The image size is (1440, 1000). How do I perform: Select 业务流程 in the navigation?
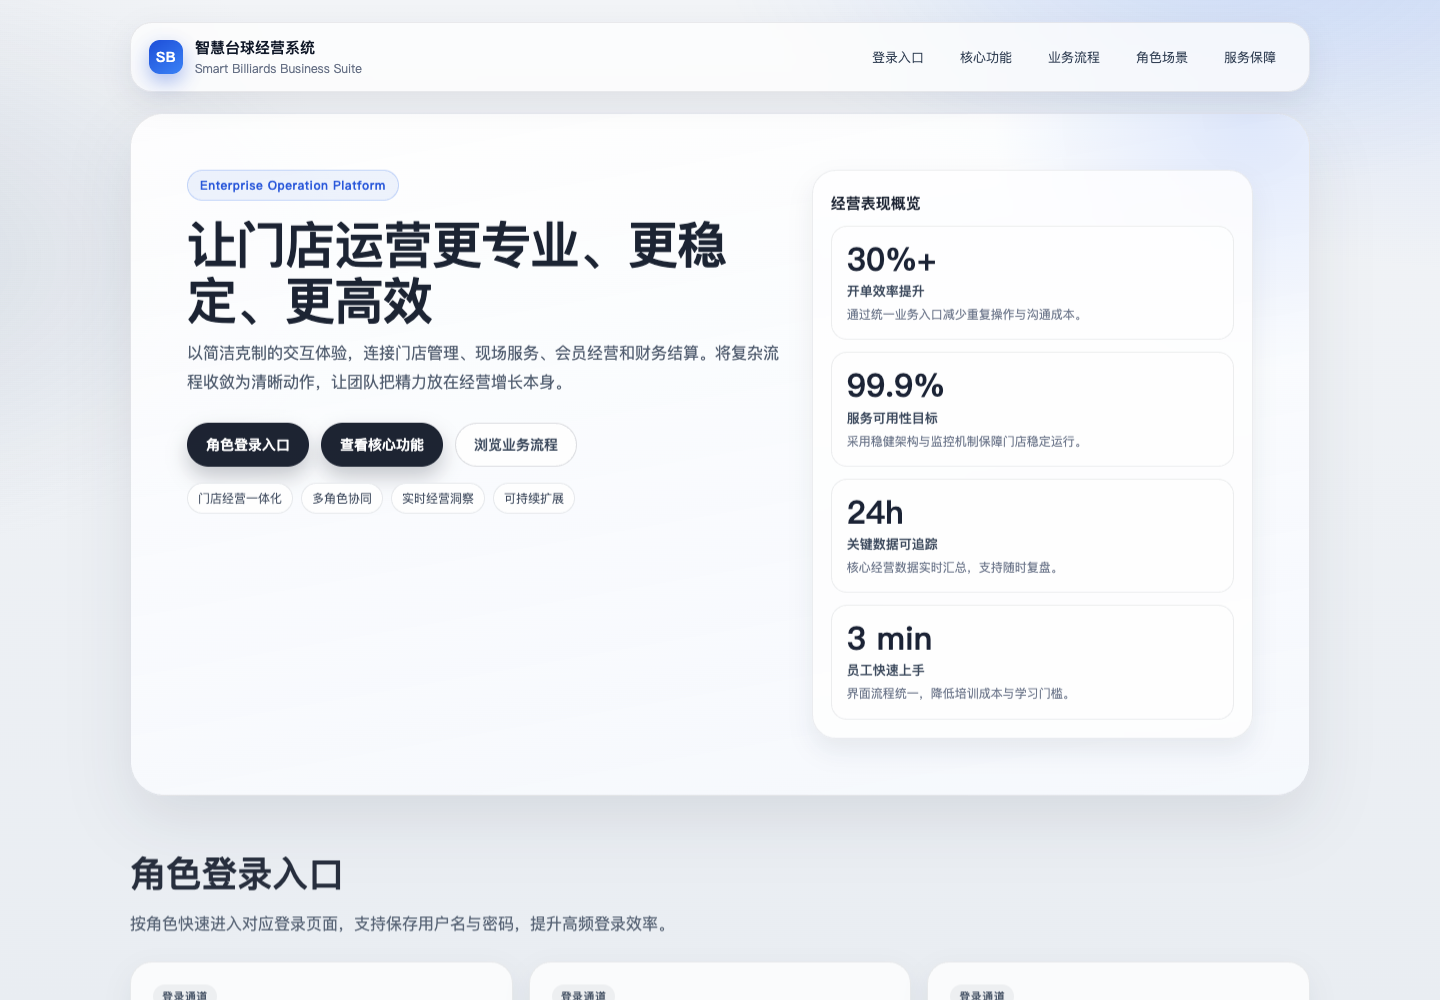1074,58
